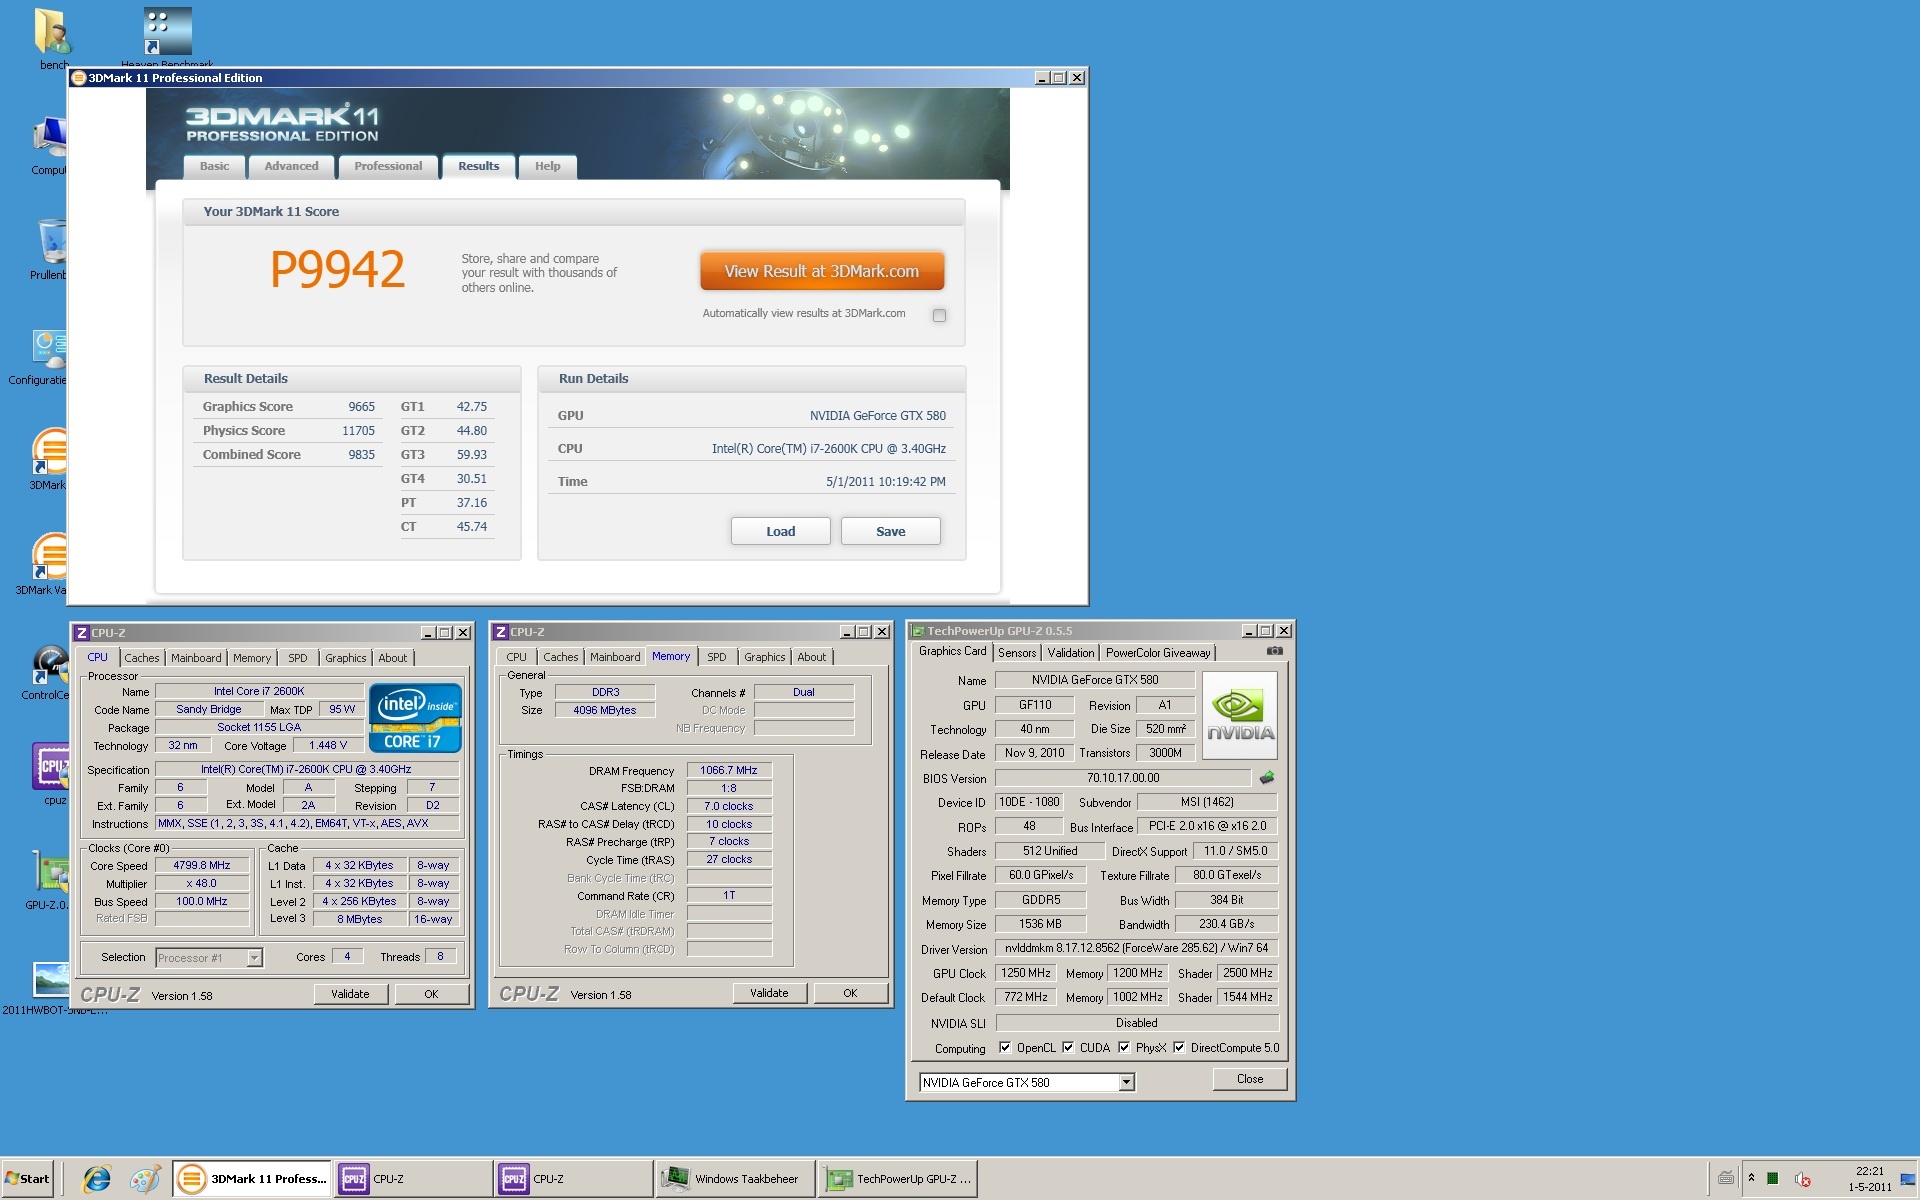Show hidden tray icons arrow
The width and height of the screenshot is (1920, 1200).
(1751, 1178)
